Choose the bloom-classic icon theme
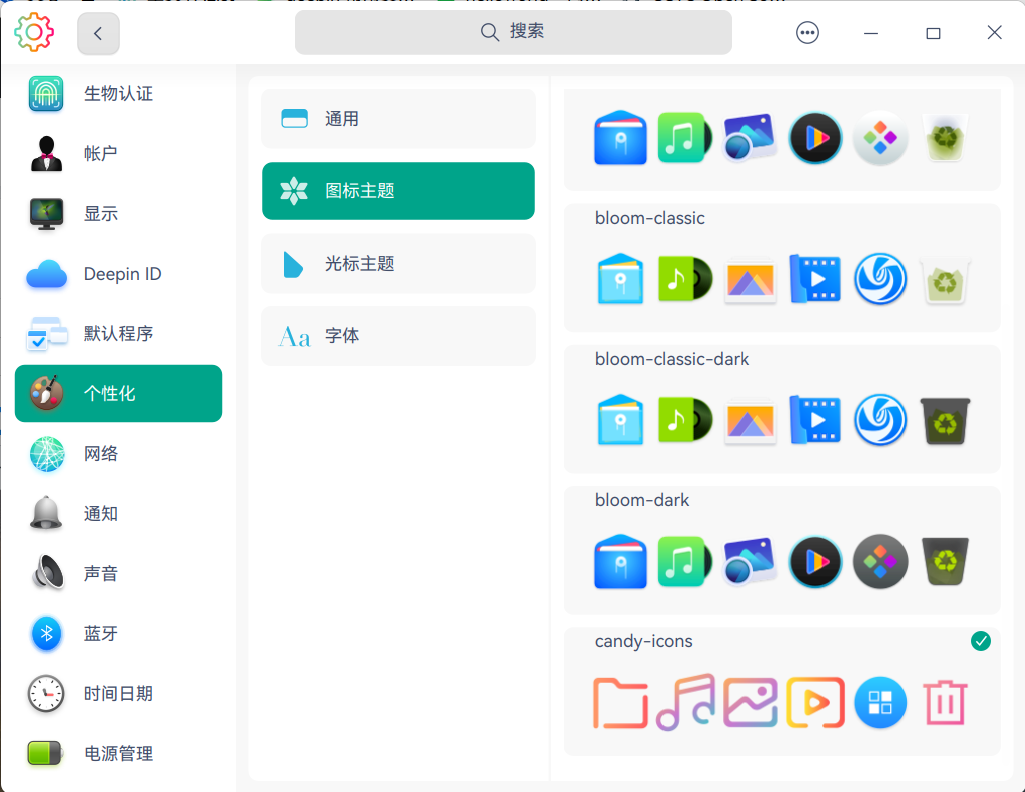The height and width of the screenshot is (792, 1025). point(782,268)
